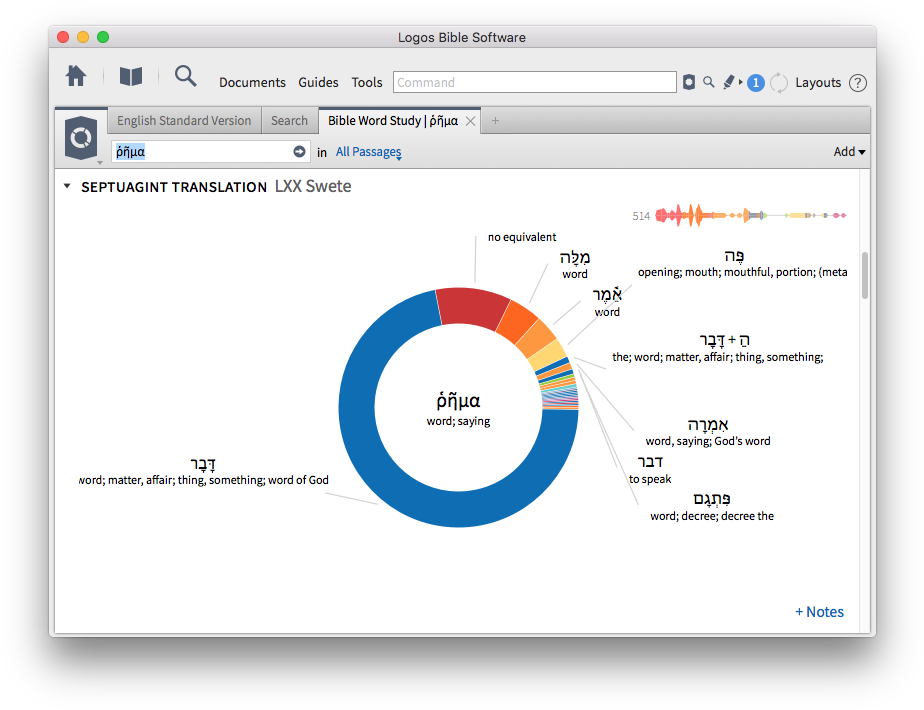Click the vertical scrollbar thumb
924x710 pixels.
(x=864, y=275)
